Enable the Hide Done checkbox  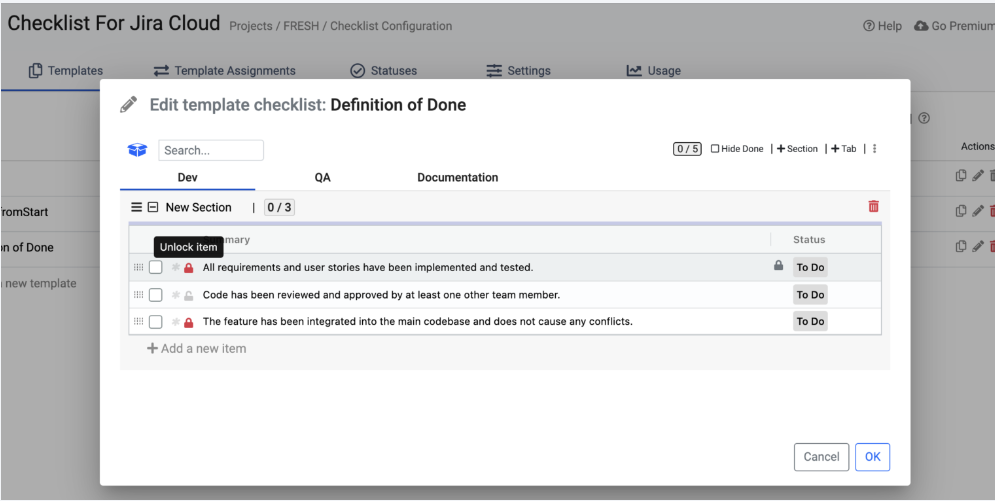pos(715,149)
